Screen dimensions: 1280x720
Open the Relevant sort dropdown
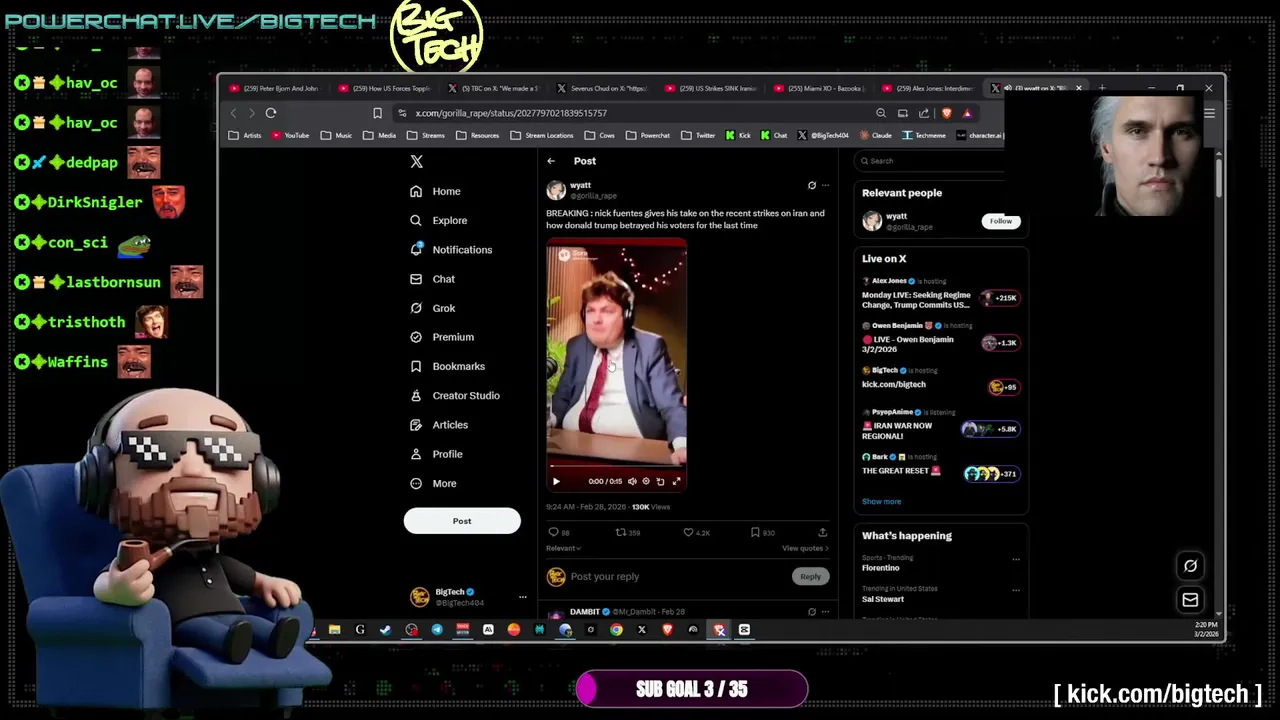(x=563, y=548)
